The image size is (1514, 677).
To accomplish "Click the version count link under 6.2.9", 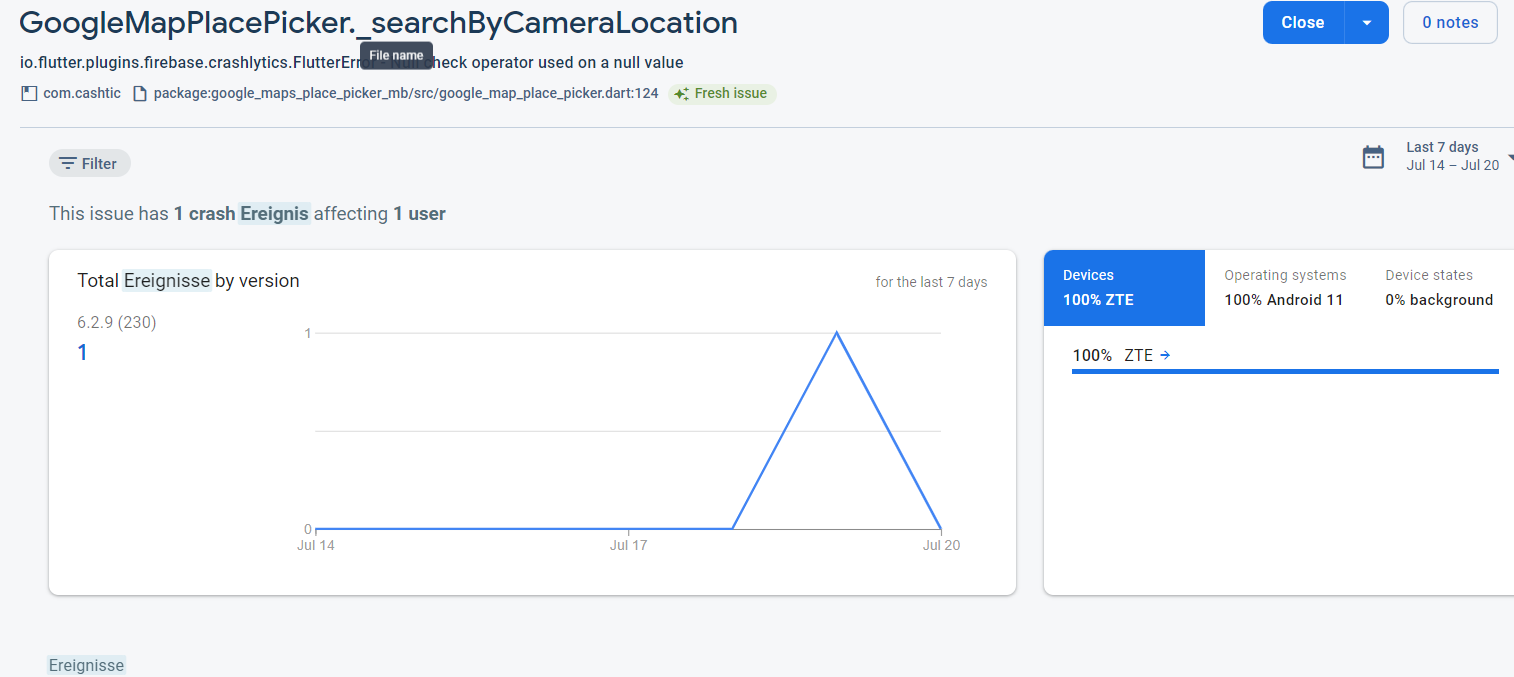I will [82, 352].
